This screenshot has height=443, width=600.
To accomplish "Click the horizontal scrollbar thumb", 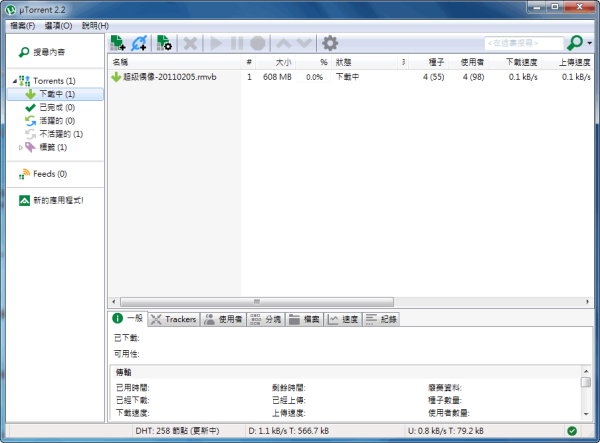I will [x=257, y=302].
